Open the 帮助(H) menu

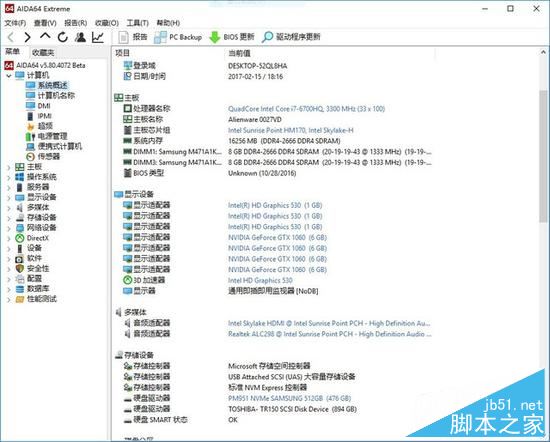(x=168, y=23)
